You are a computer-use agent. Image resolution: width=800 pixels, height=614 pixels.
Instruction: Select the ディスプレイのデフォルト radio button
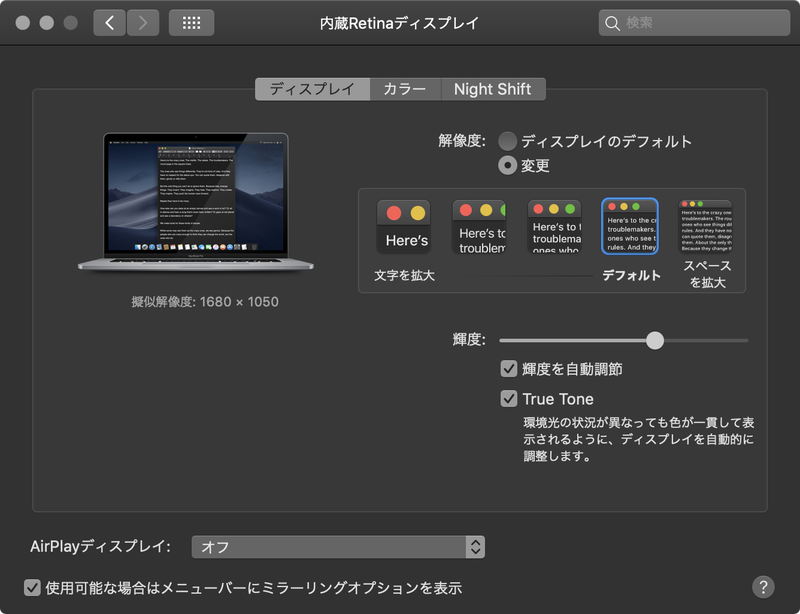click(x=508, y=141)
